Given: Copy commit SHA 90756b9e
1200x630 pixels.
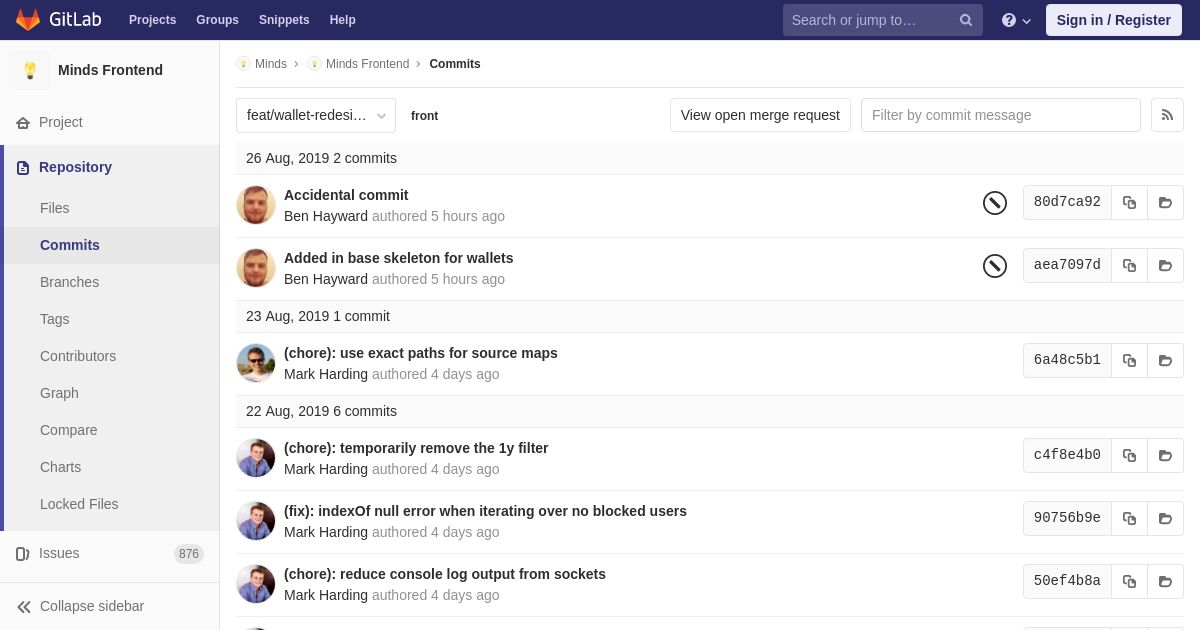Looking at the screenshot, I should (1129, 518).
